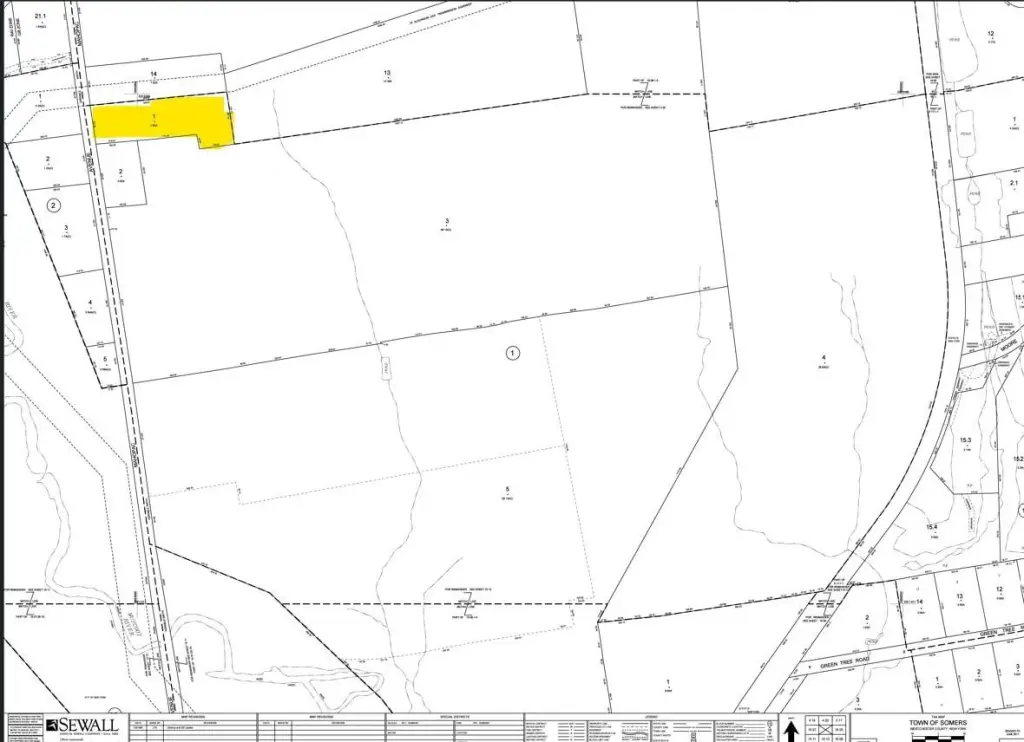Click the yellow highlighted parcel 1
Screen dimensions: 1024x742
[x=160, y=120]
